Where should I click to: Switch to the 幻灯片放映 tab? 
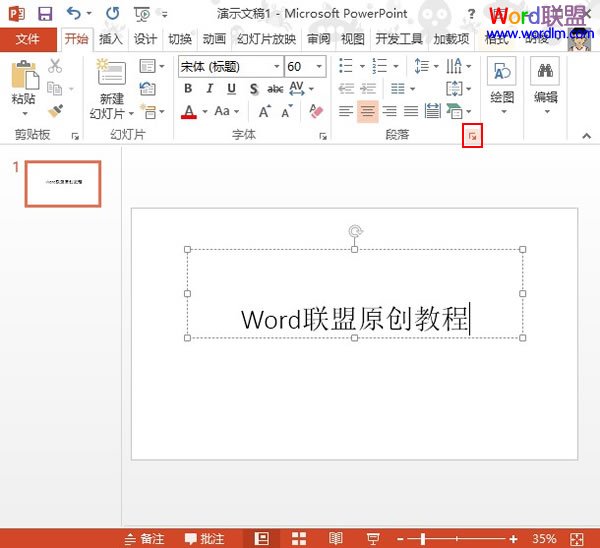[266, 39]
